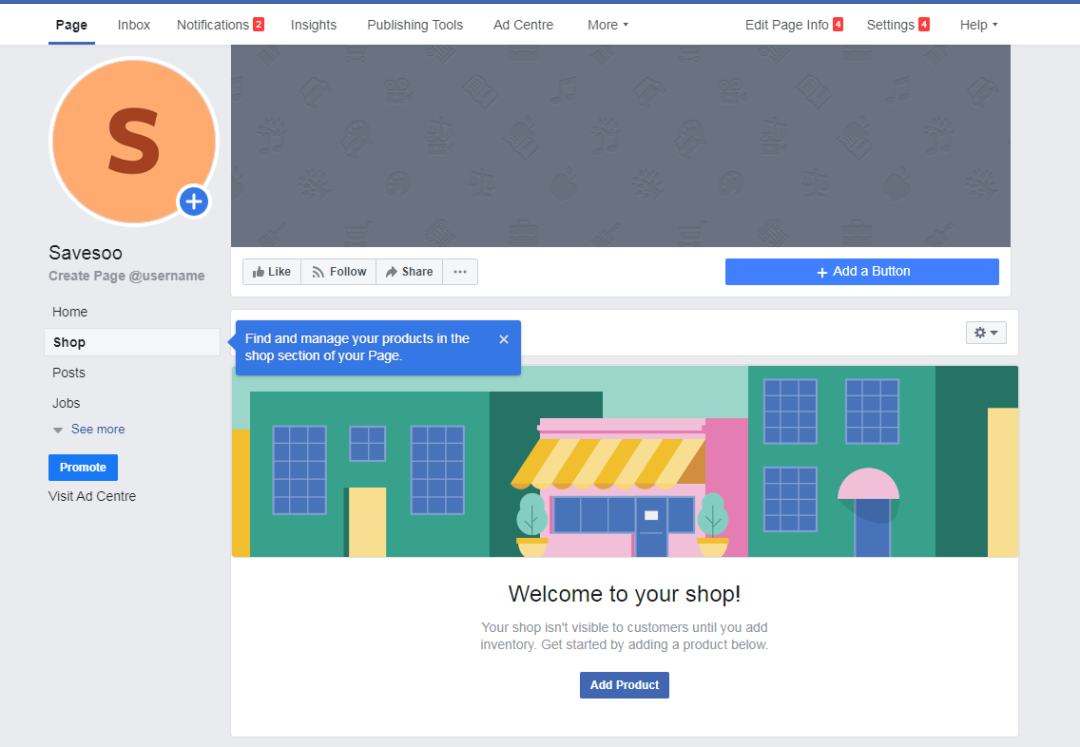Expand the More menu in top navigation

click(608, 25)
